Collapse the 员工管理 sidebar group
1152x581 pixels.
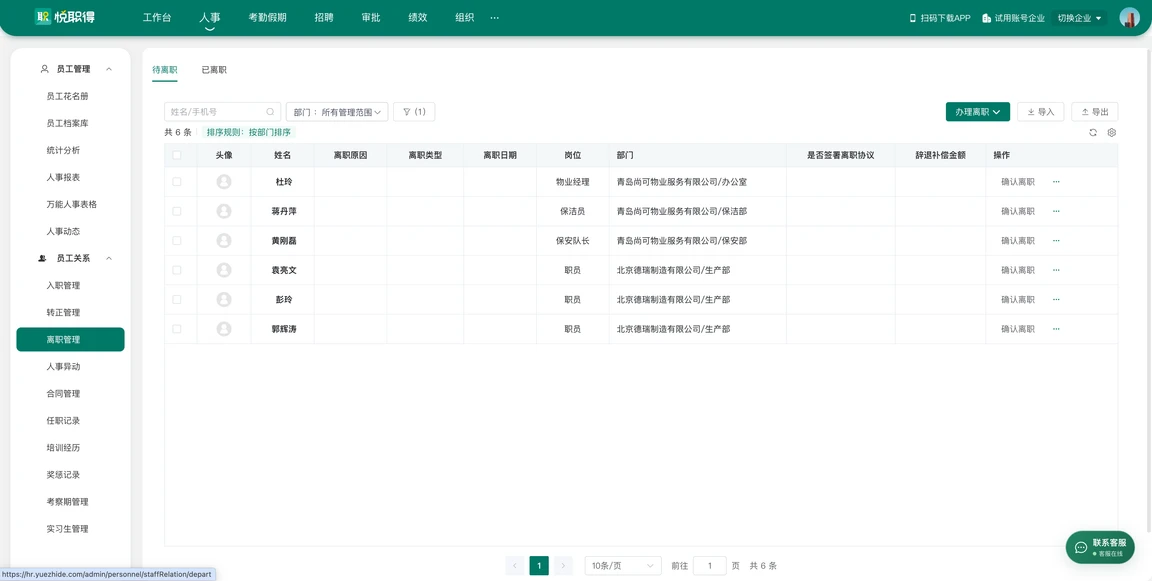(109, 69)
